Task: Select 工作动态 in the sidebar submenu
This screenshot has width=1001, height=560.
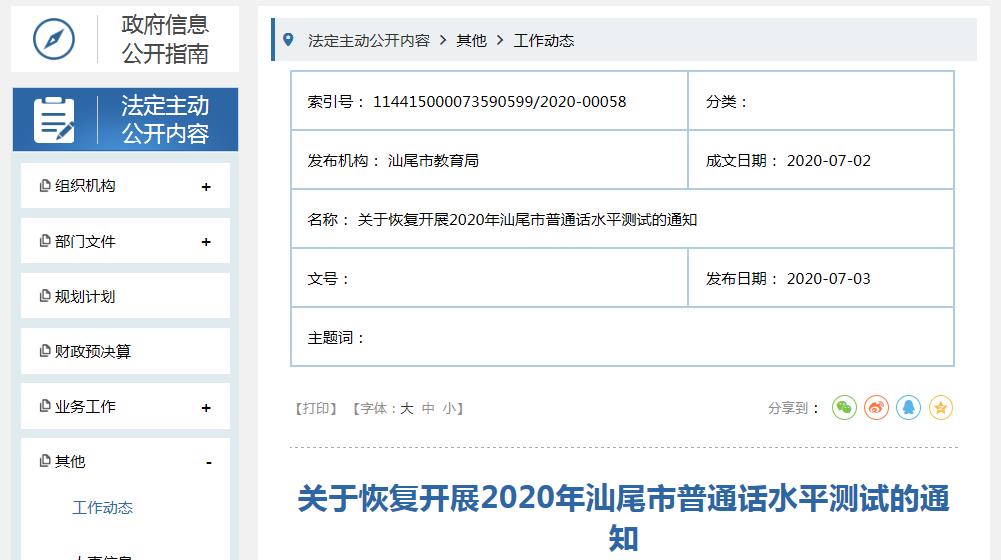Action: (102, 508)
